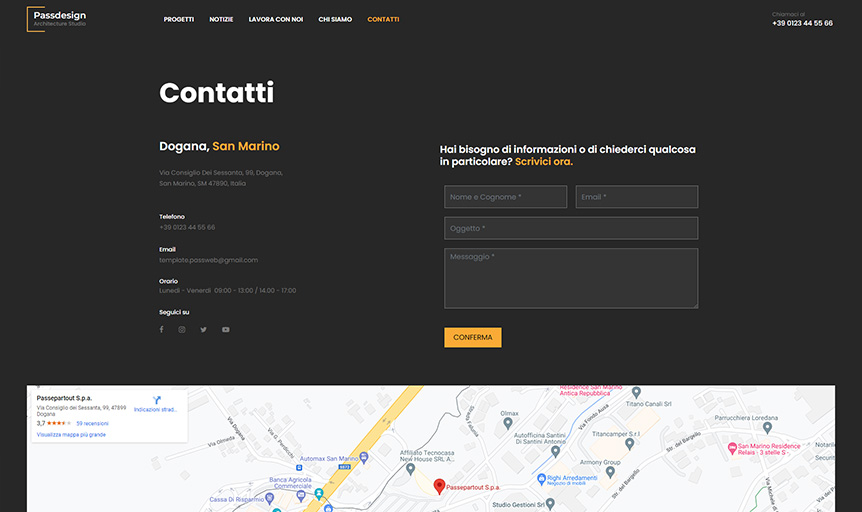
Task: Click Visualizza mappa più grande link
Action: click(x=71, y=435)
